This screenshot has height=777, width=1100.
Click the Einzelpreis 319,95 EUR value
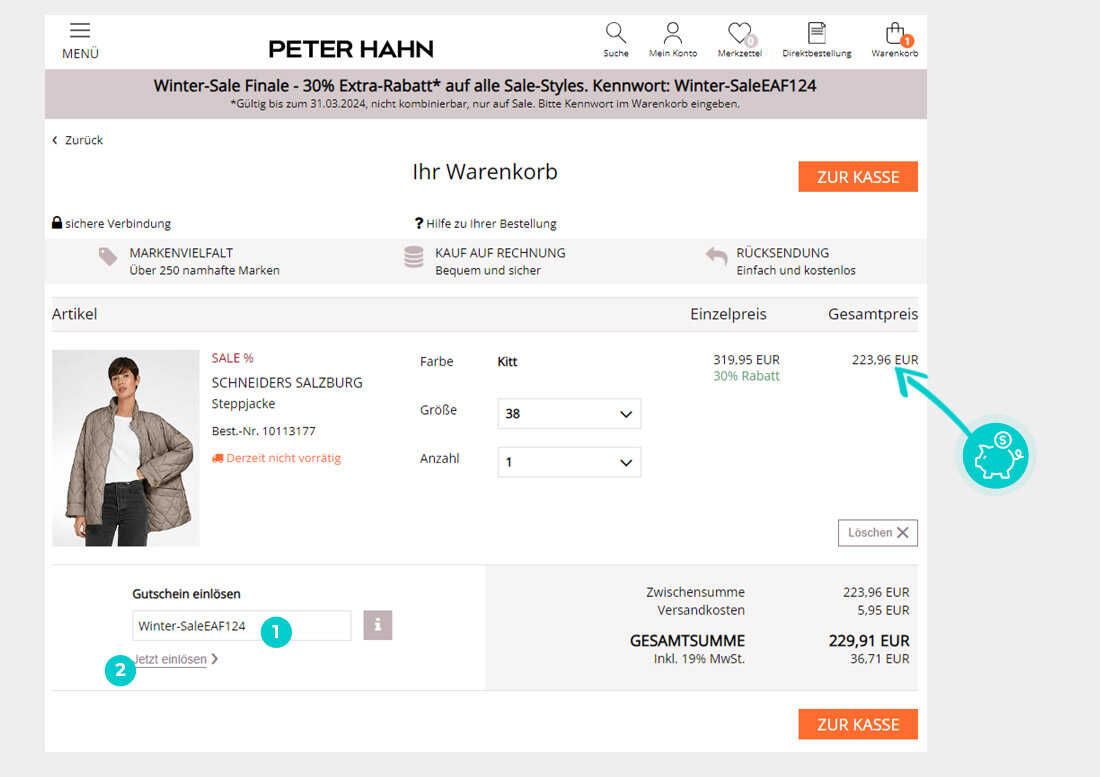(x=746, y=360)
